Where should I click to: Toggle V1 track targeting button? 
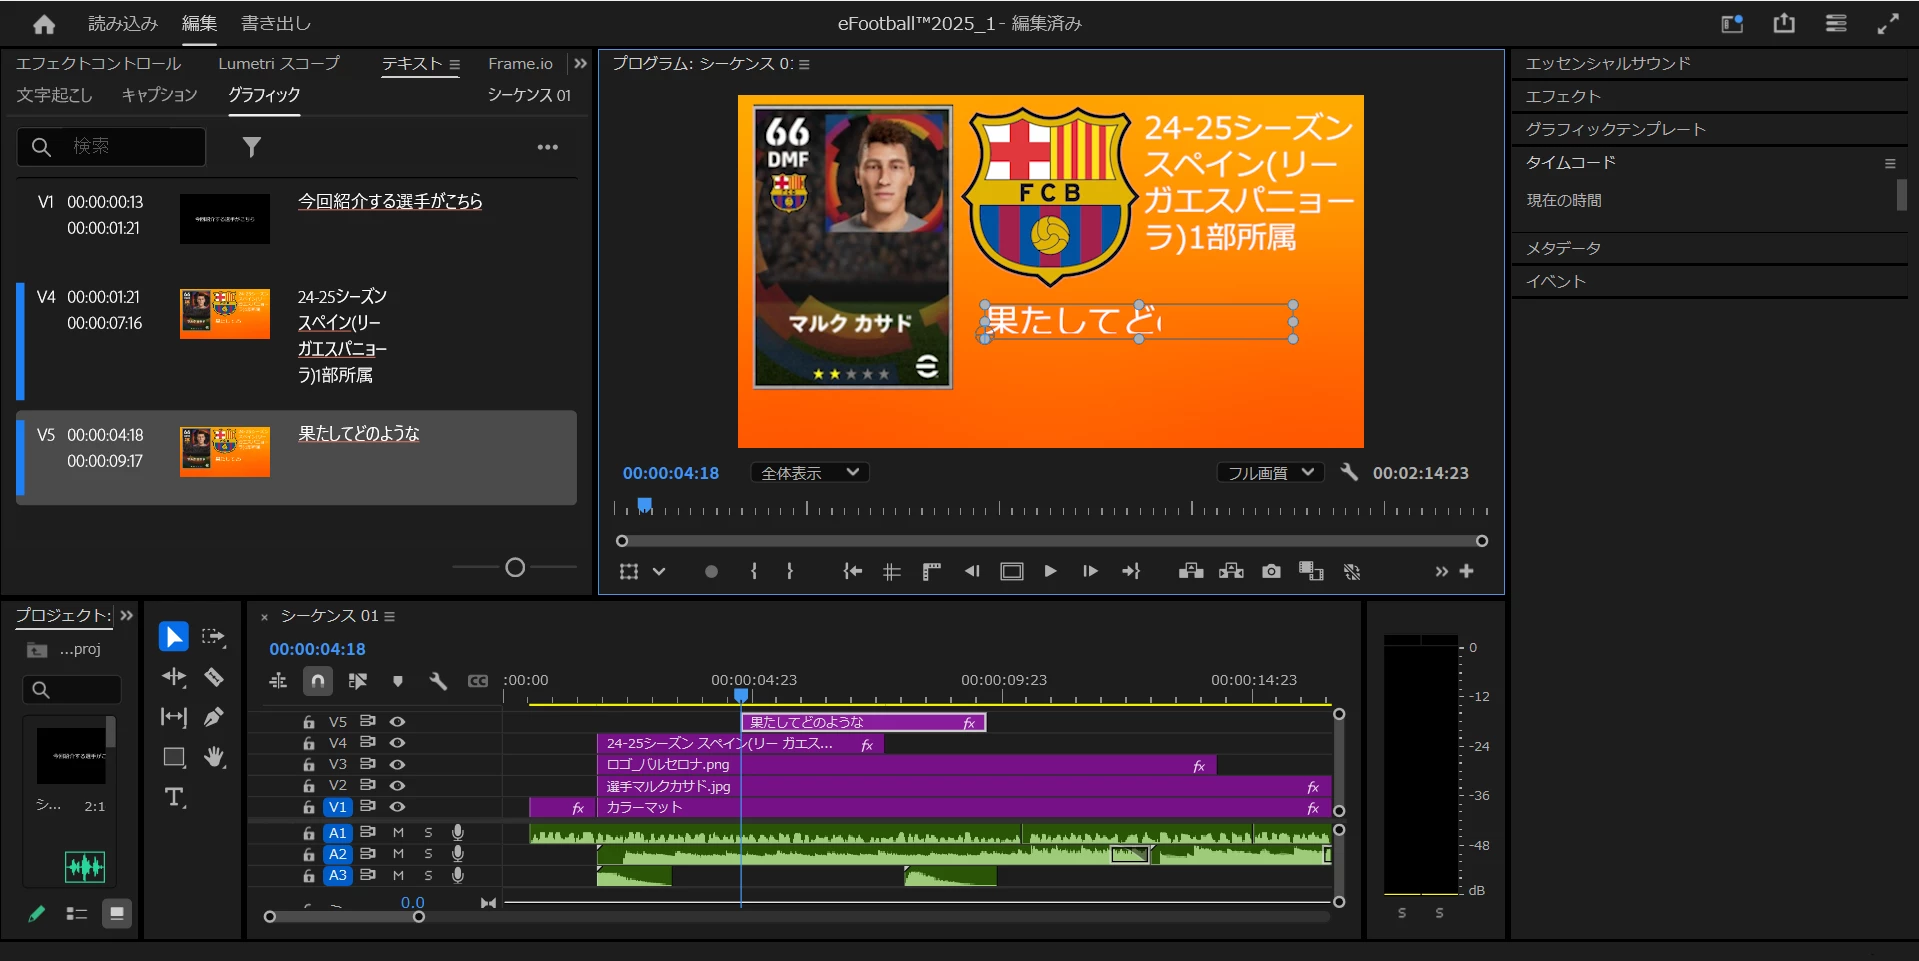click(338, 807)
